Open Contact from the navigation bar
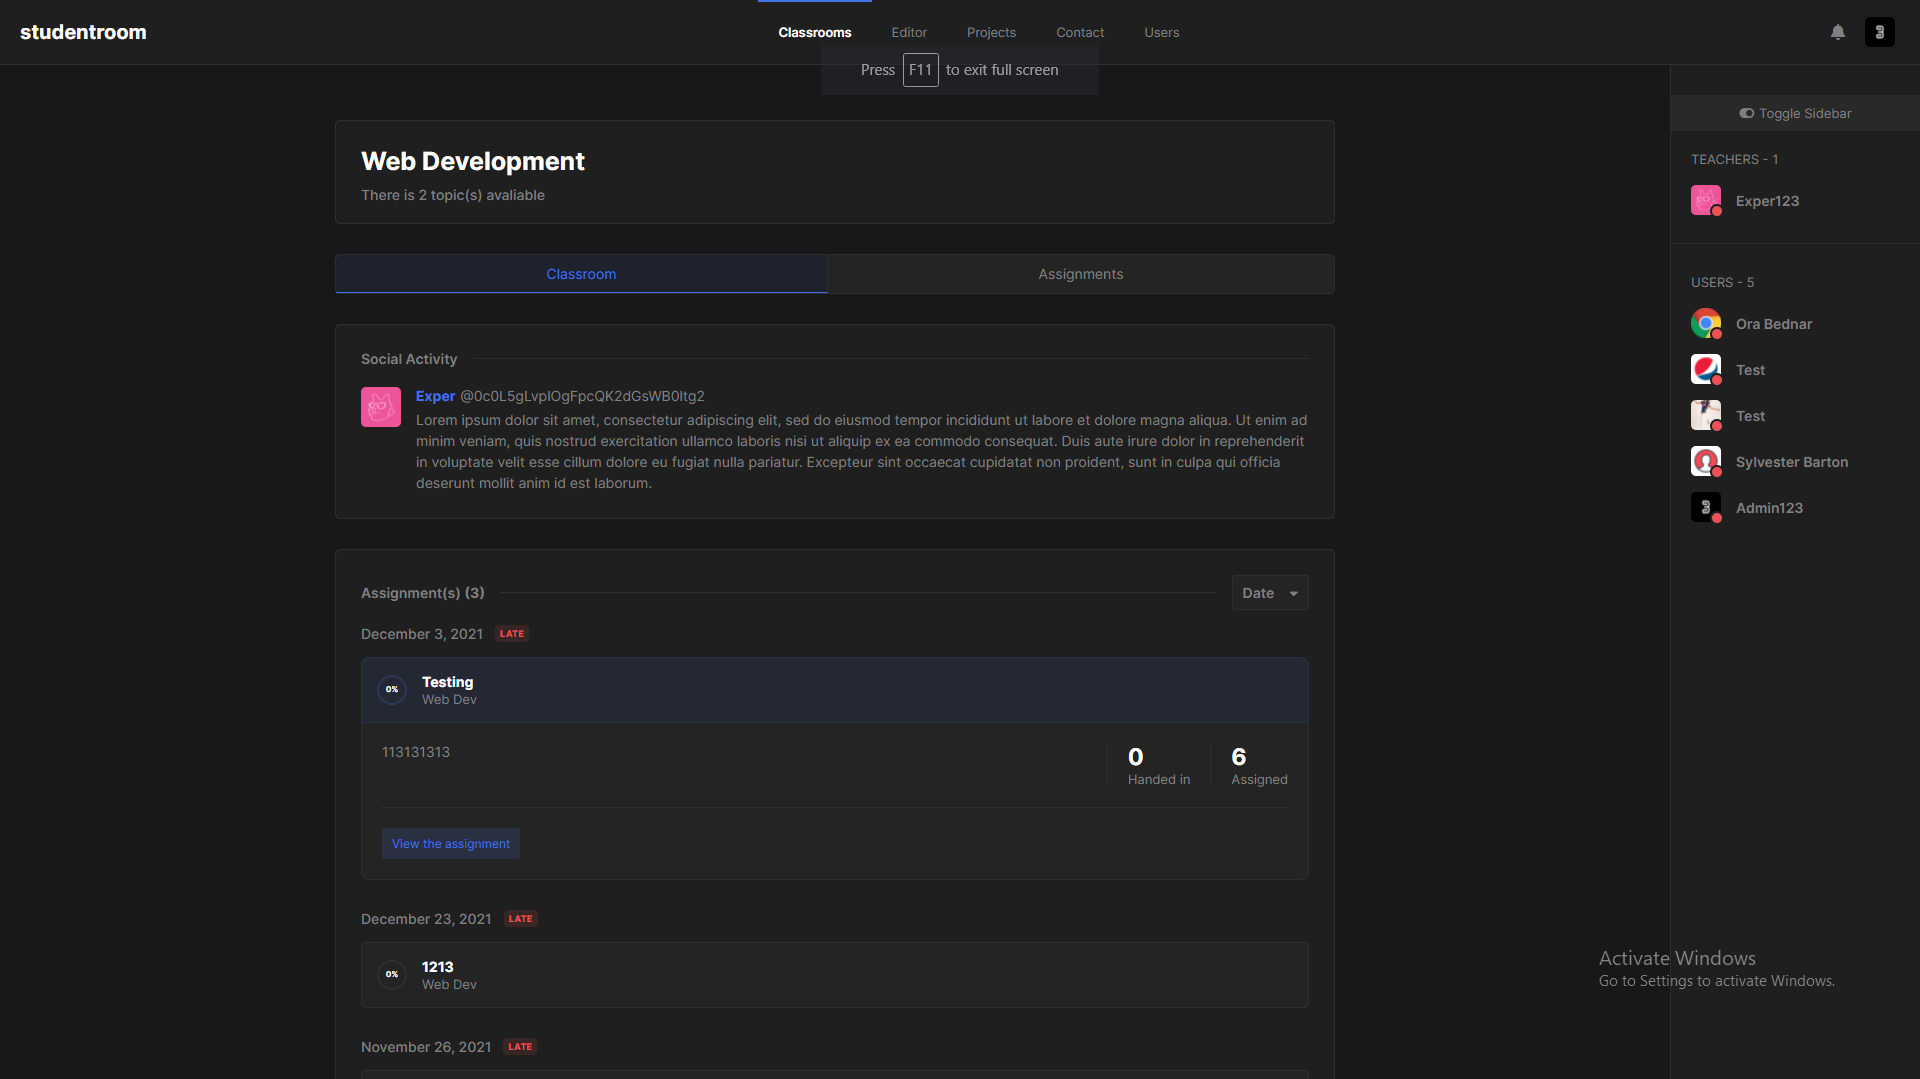This screenshot has height=1079, width=1920. click(1080, 32)
